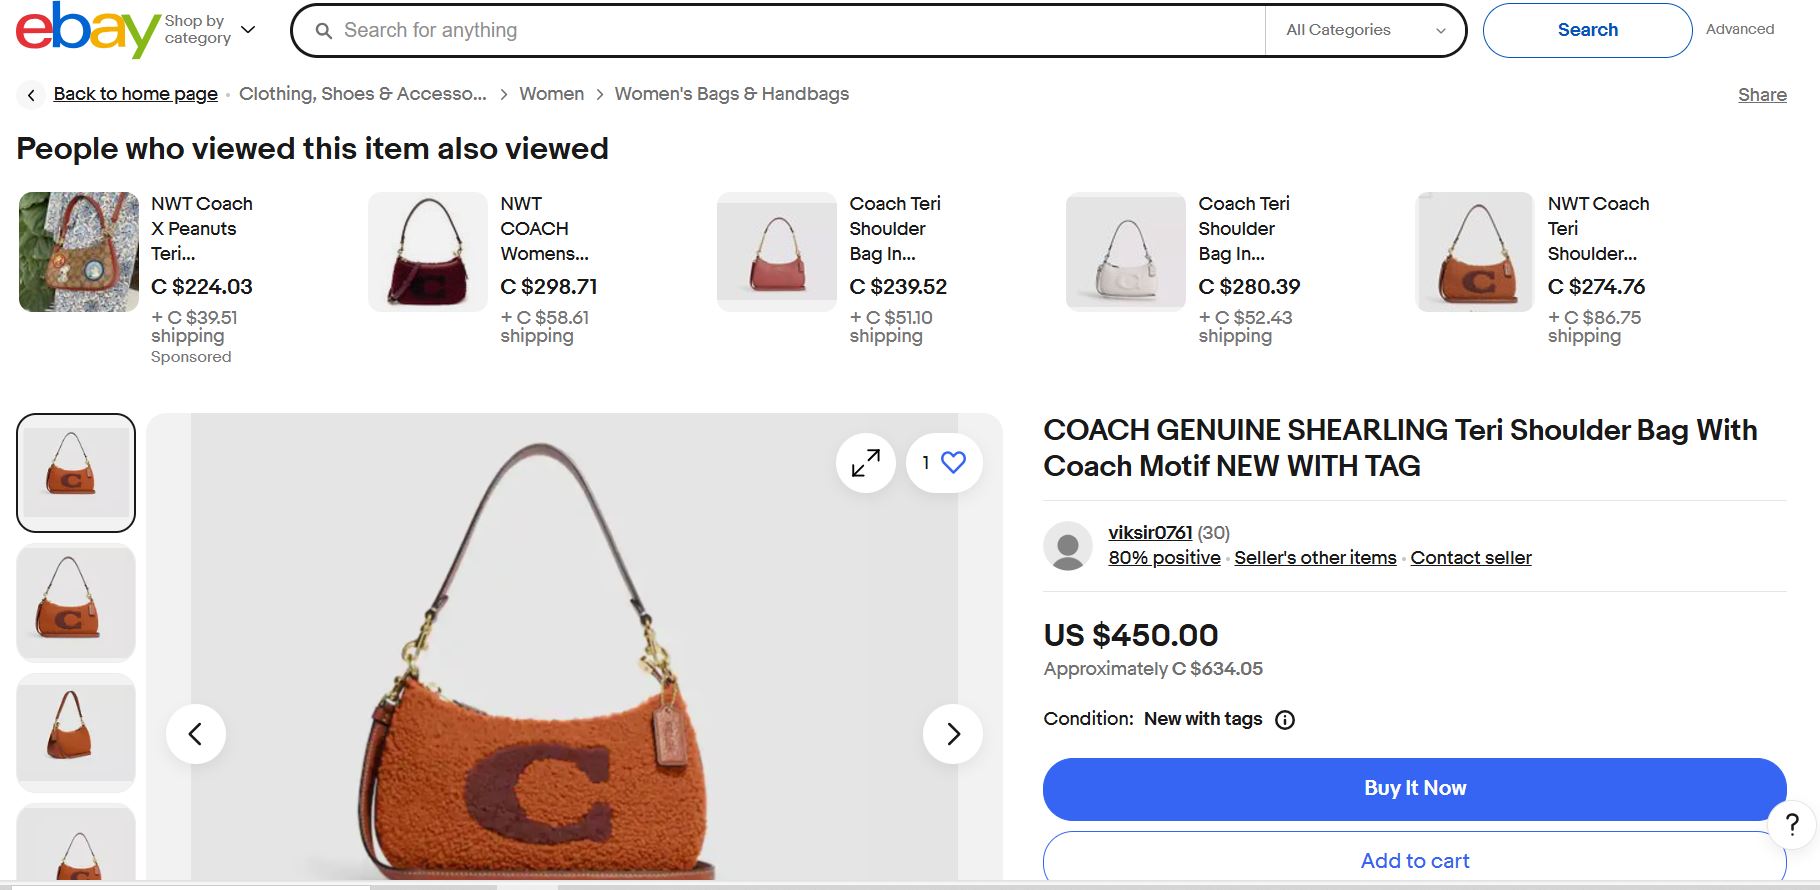Expand the Shop by category menu

click(210, 30)
